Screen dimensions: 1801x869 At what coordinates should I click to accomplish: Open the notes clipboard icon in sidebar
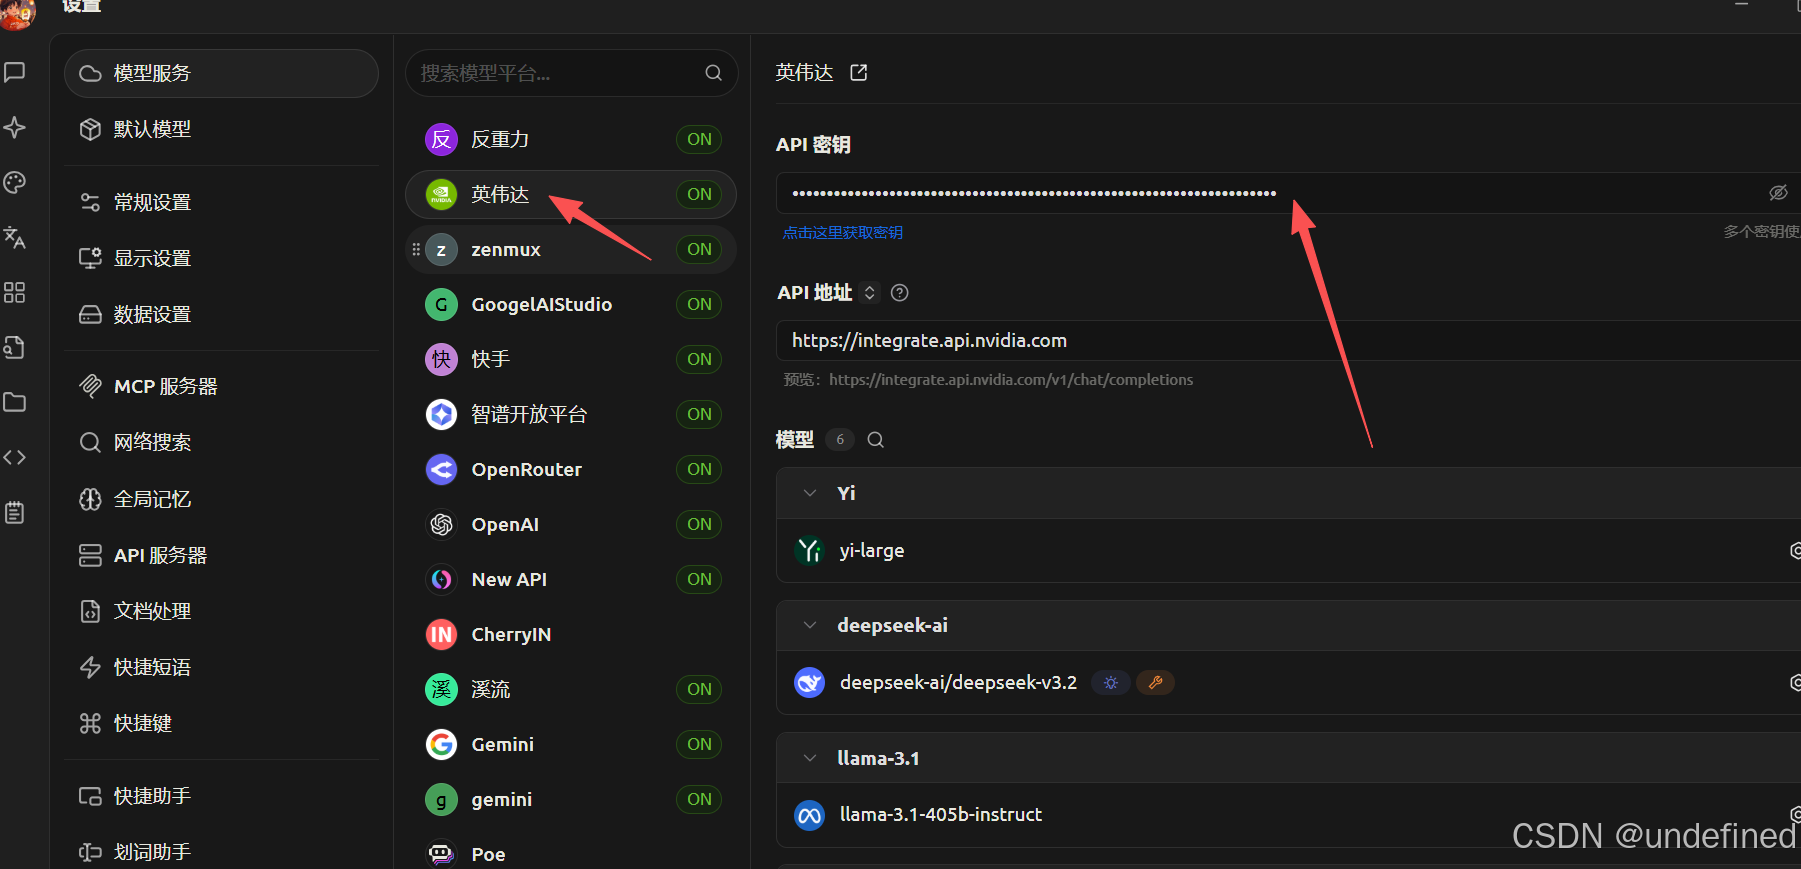click(x=14, y=512)
